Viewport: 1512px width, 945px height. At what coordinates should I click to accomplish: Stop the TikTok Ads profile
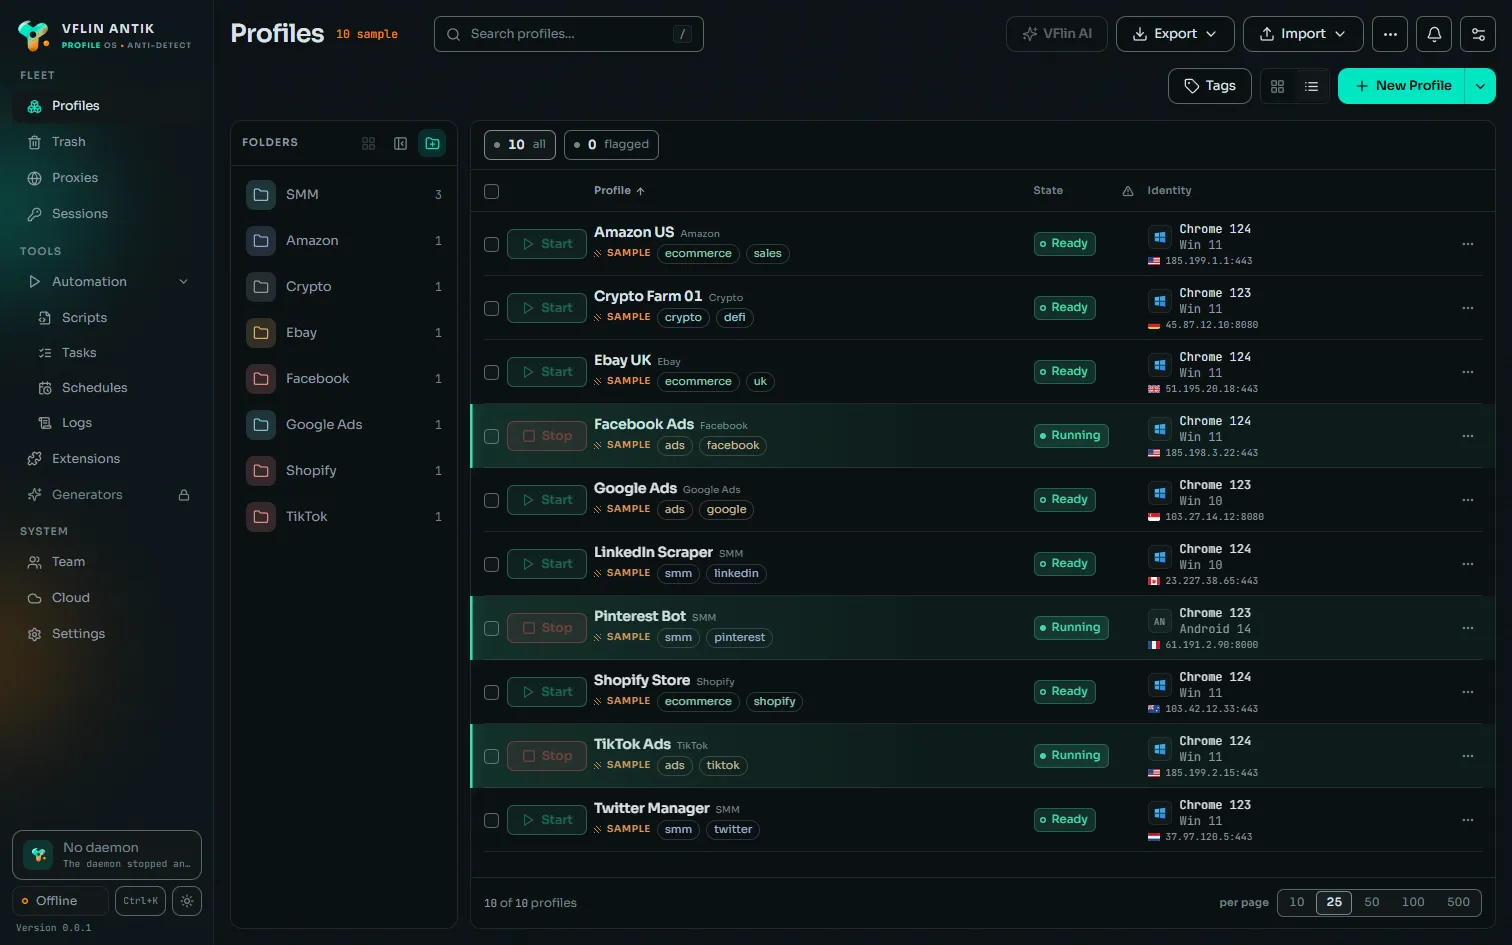(547, 756)
